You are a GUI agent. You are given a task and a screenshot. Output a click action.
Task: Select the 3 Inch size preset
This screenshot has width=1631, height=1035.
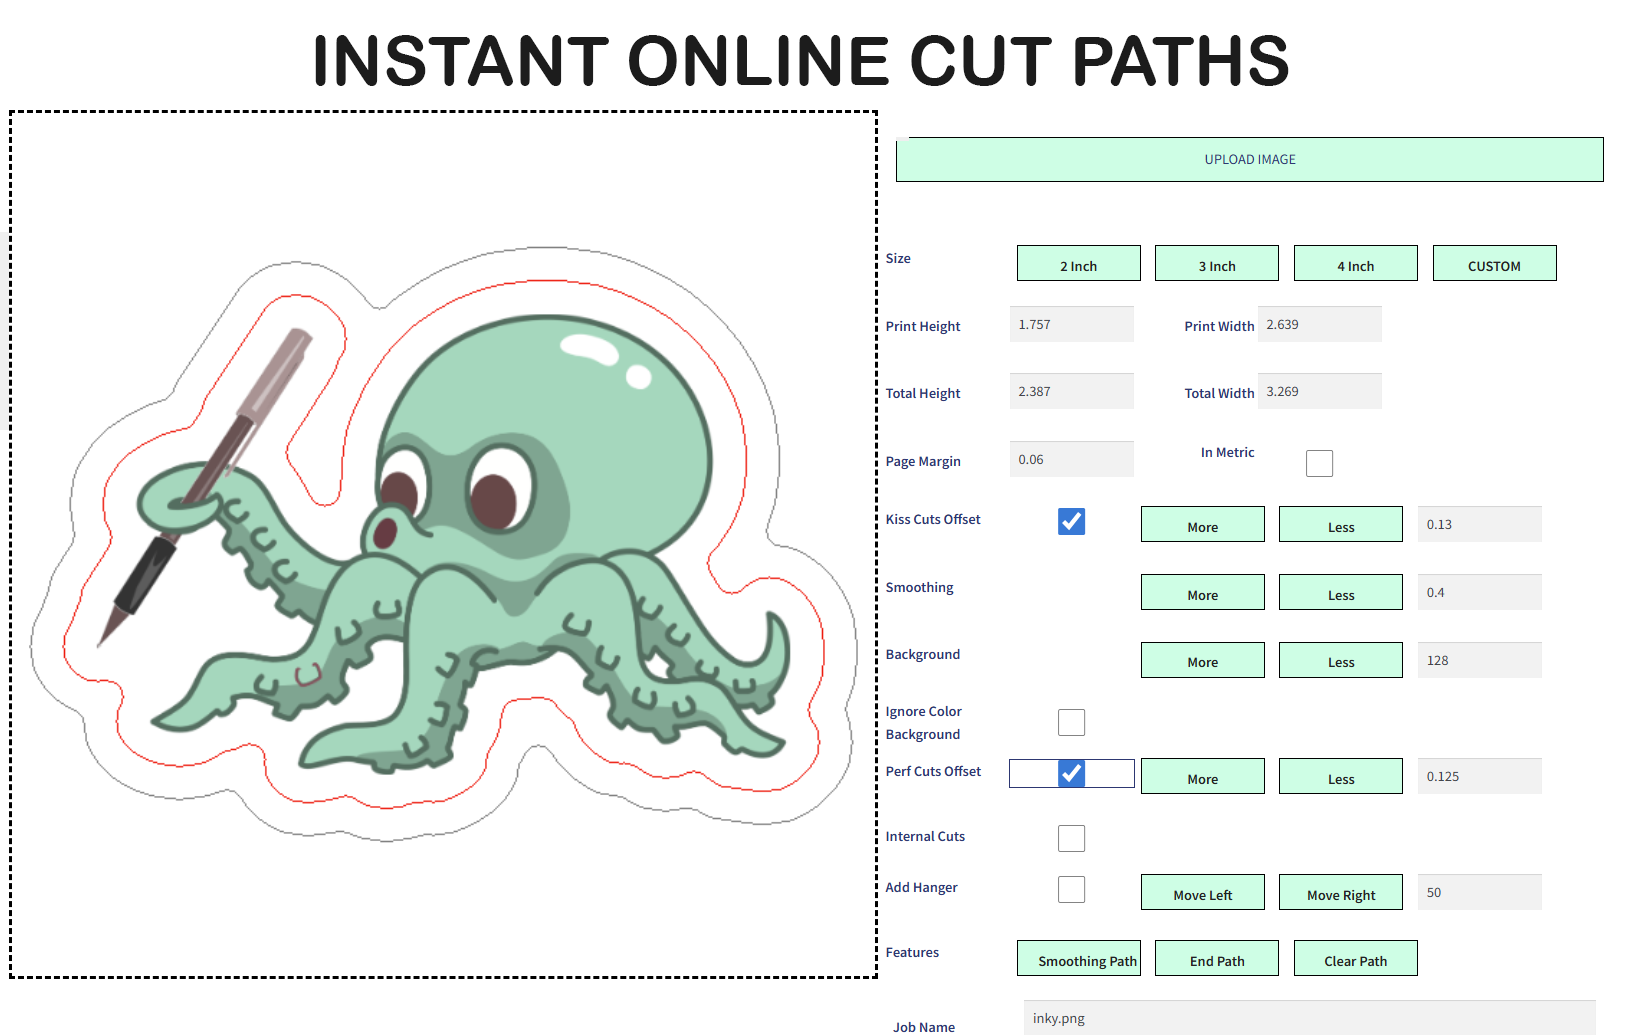1216,263
